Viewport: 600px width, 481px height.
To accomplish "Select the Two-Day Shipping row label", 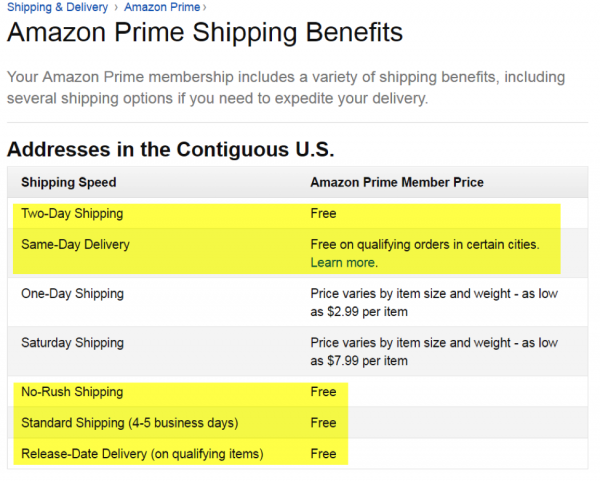I will tap(70, 213).
